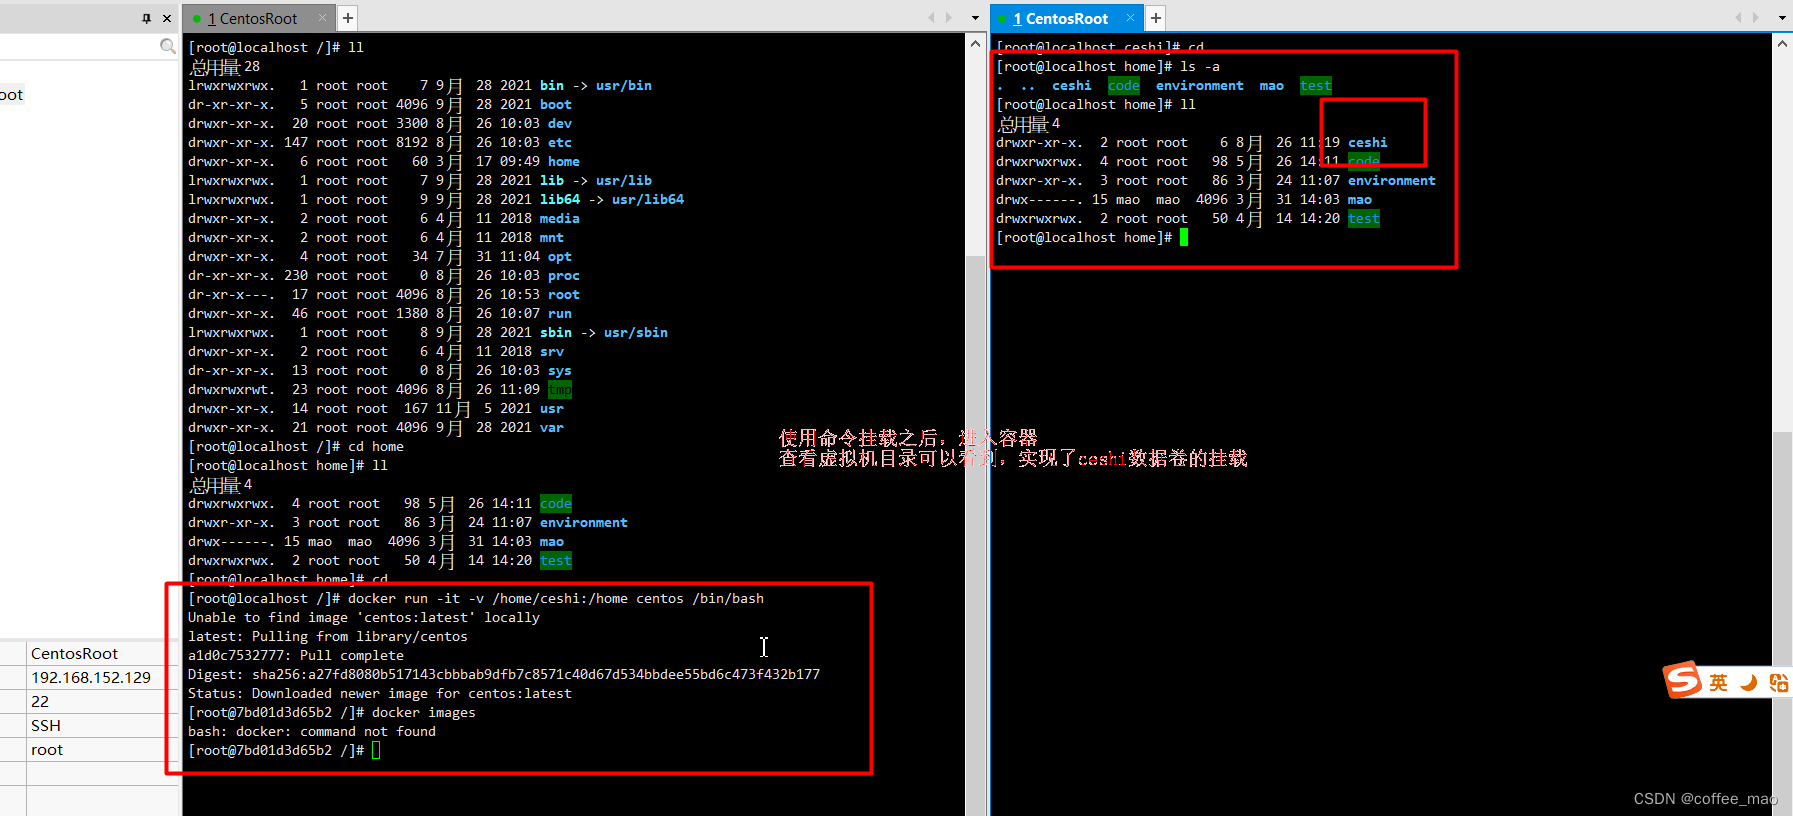Click the media directory row in left terminal
This screenshot has height=816, width=1793.
point(384,218)
